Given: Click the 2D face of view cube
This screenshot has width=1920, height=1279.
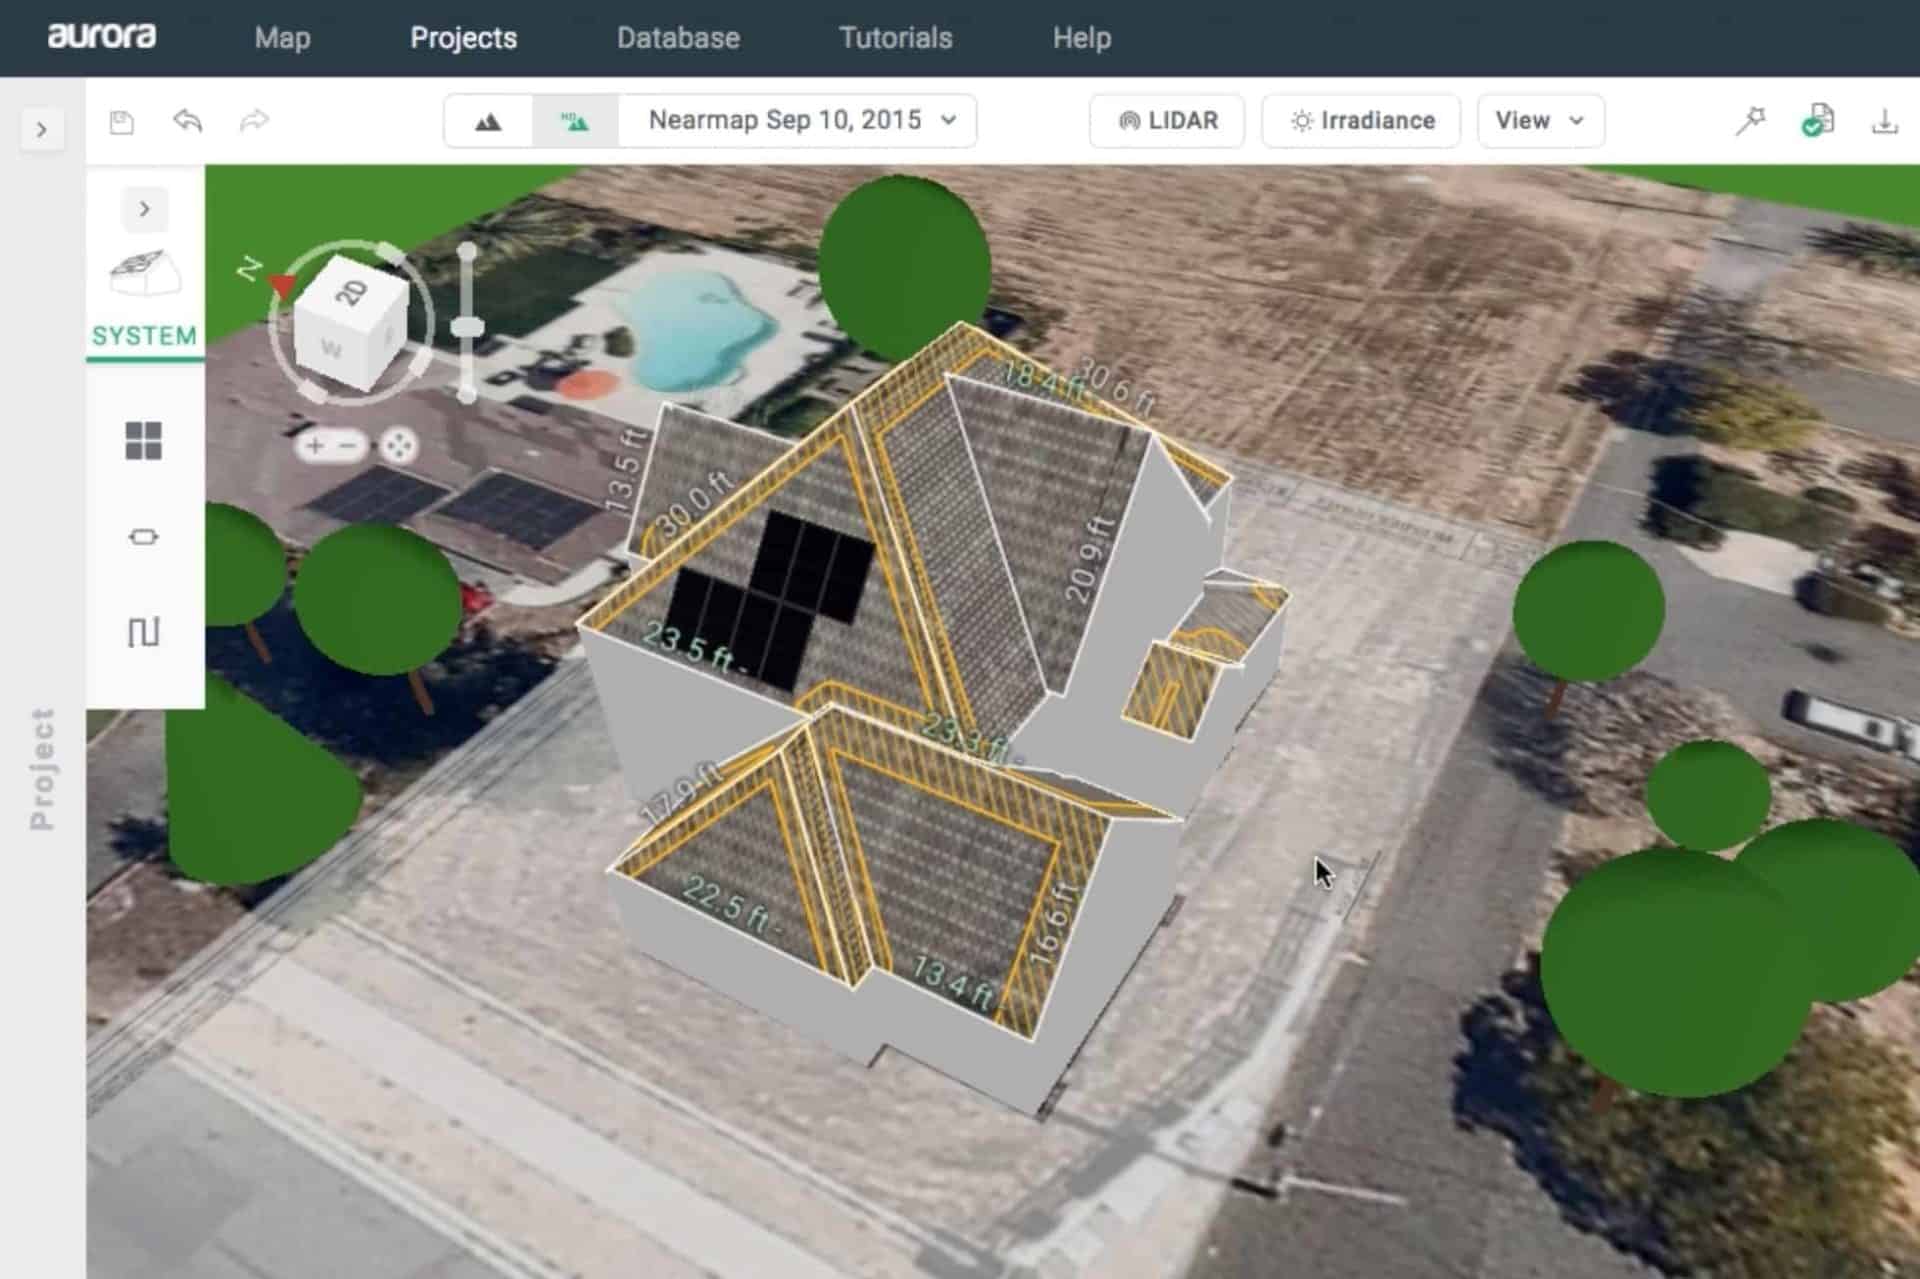Looking at the screenshot, I should (x=353, y=292).
